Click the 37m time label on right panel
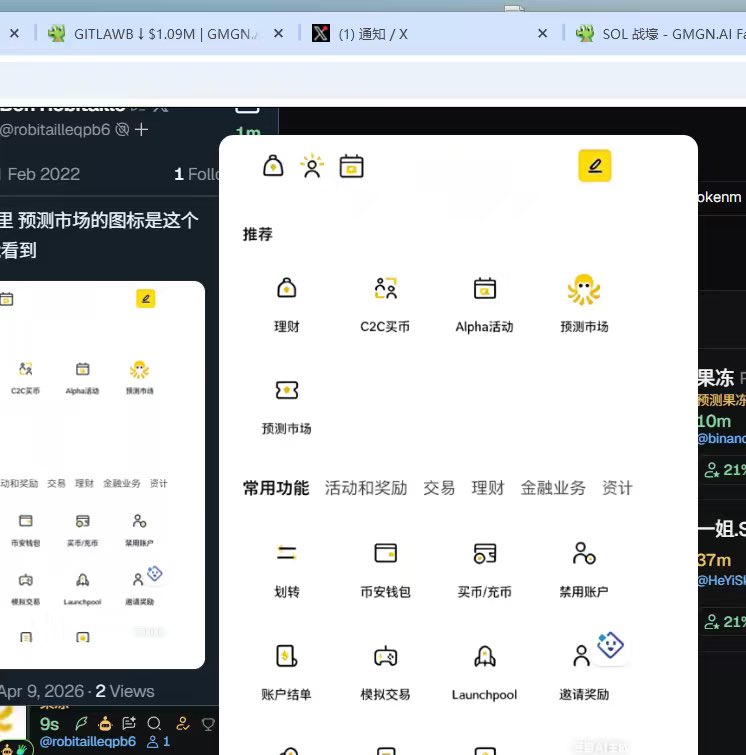This screenshot has height=755, width=746. point(714,560)
